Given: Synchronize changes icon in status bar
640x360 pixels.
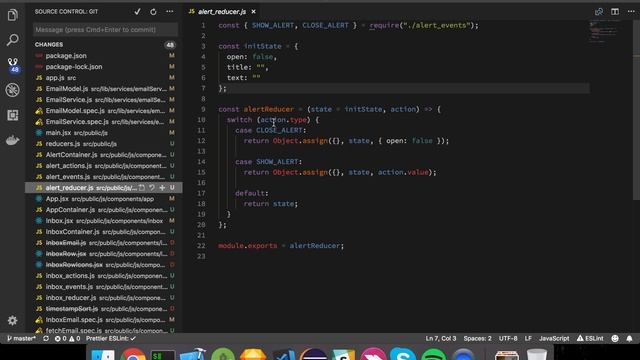Looking at the screenshot, I should click(x=46, y=338).
